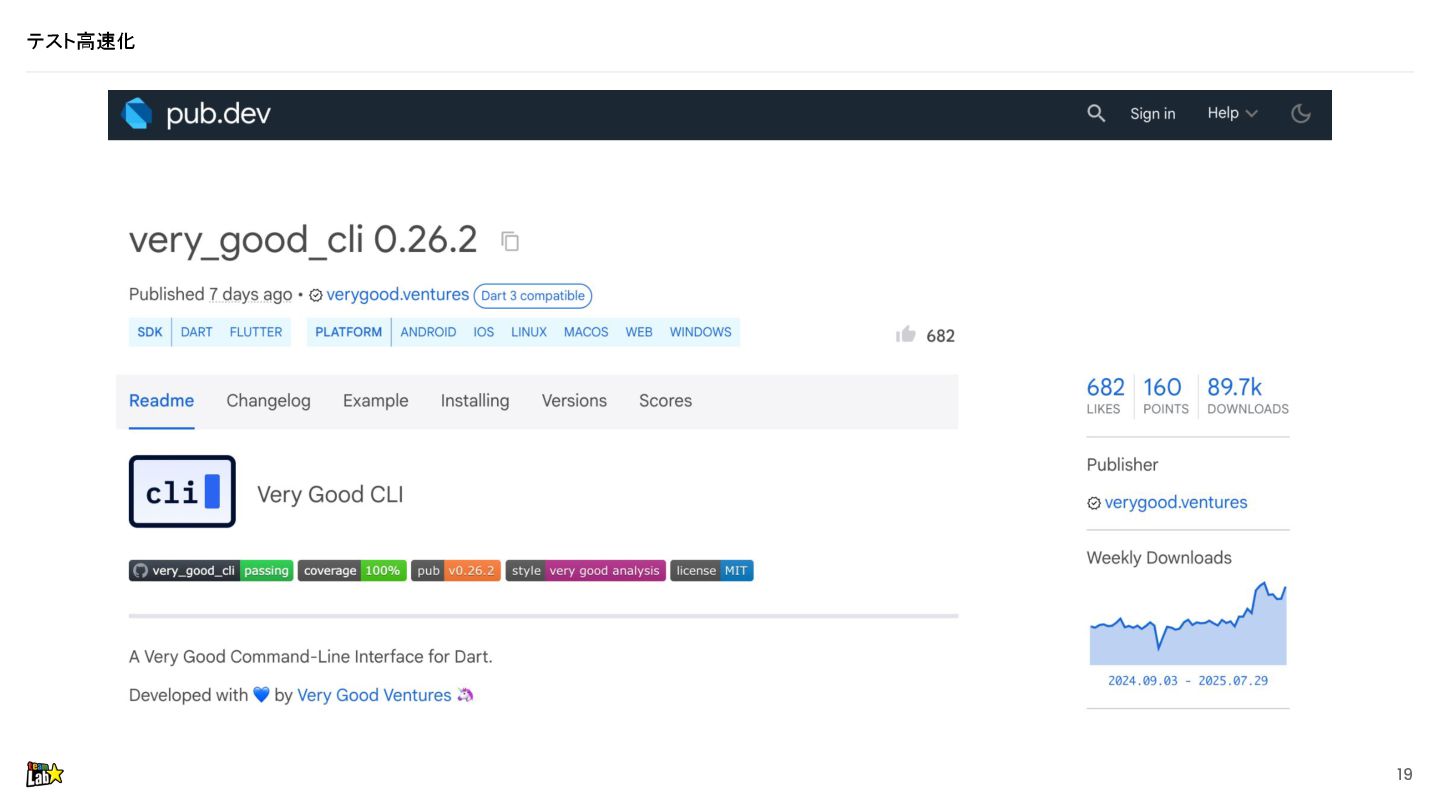Click the 'Weekly Downloads' heading
This screenshot has width=1440, height=810.
(x=1159, y=558)
